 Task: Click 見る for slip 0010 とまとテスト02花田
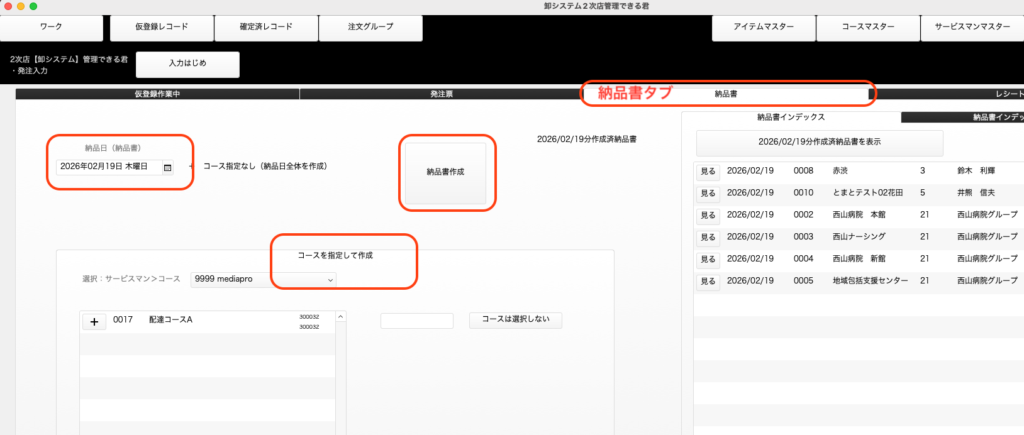707,193
